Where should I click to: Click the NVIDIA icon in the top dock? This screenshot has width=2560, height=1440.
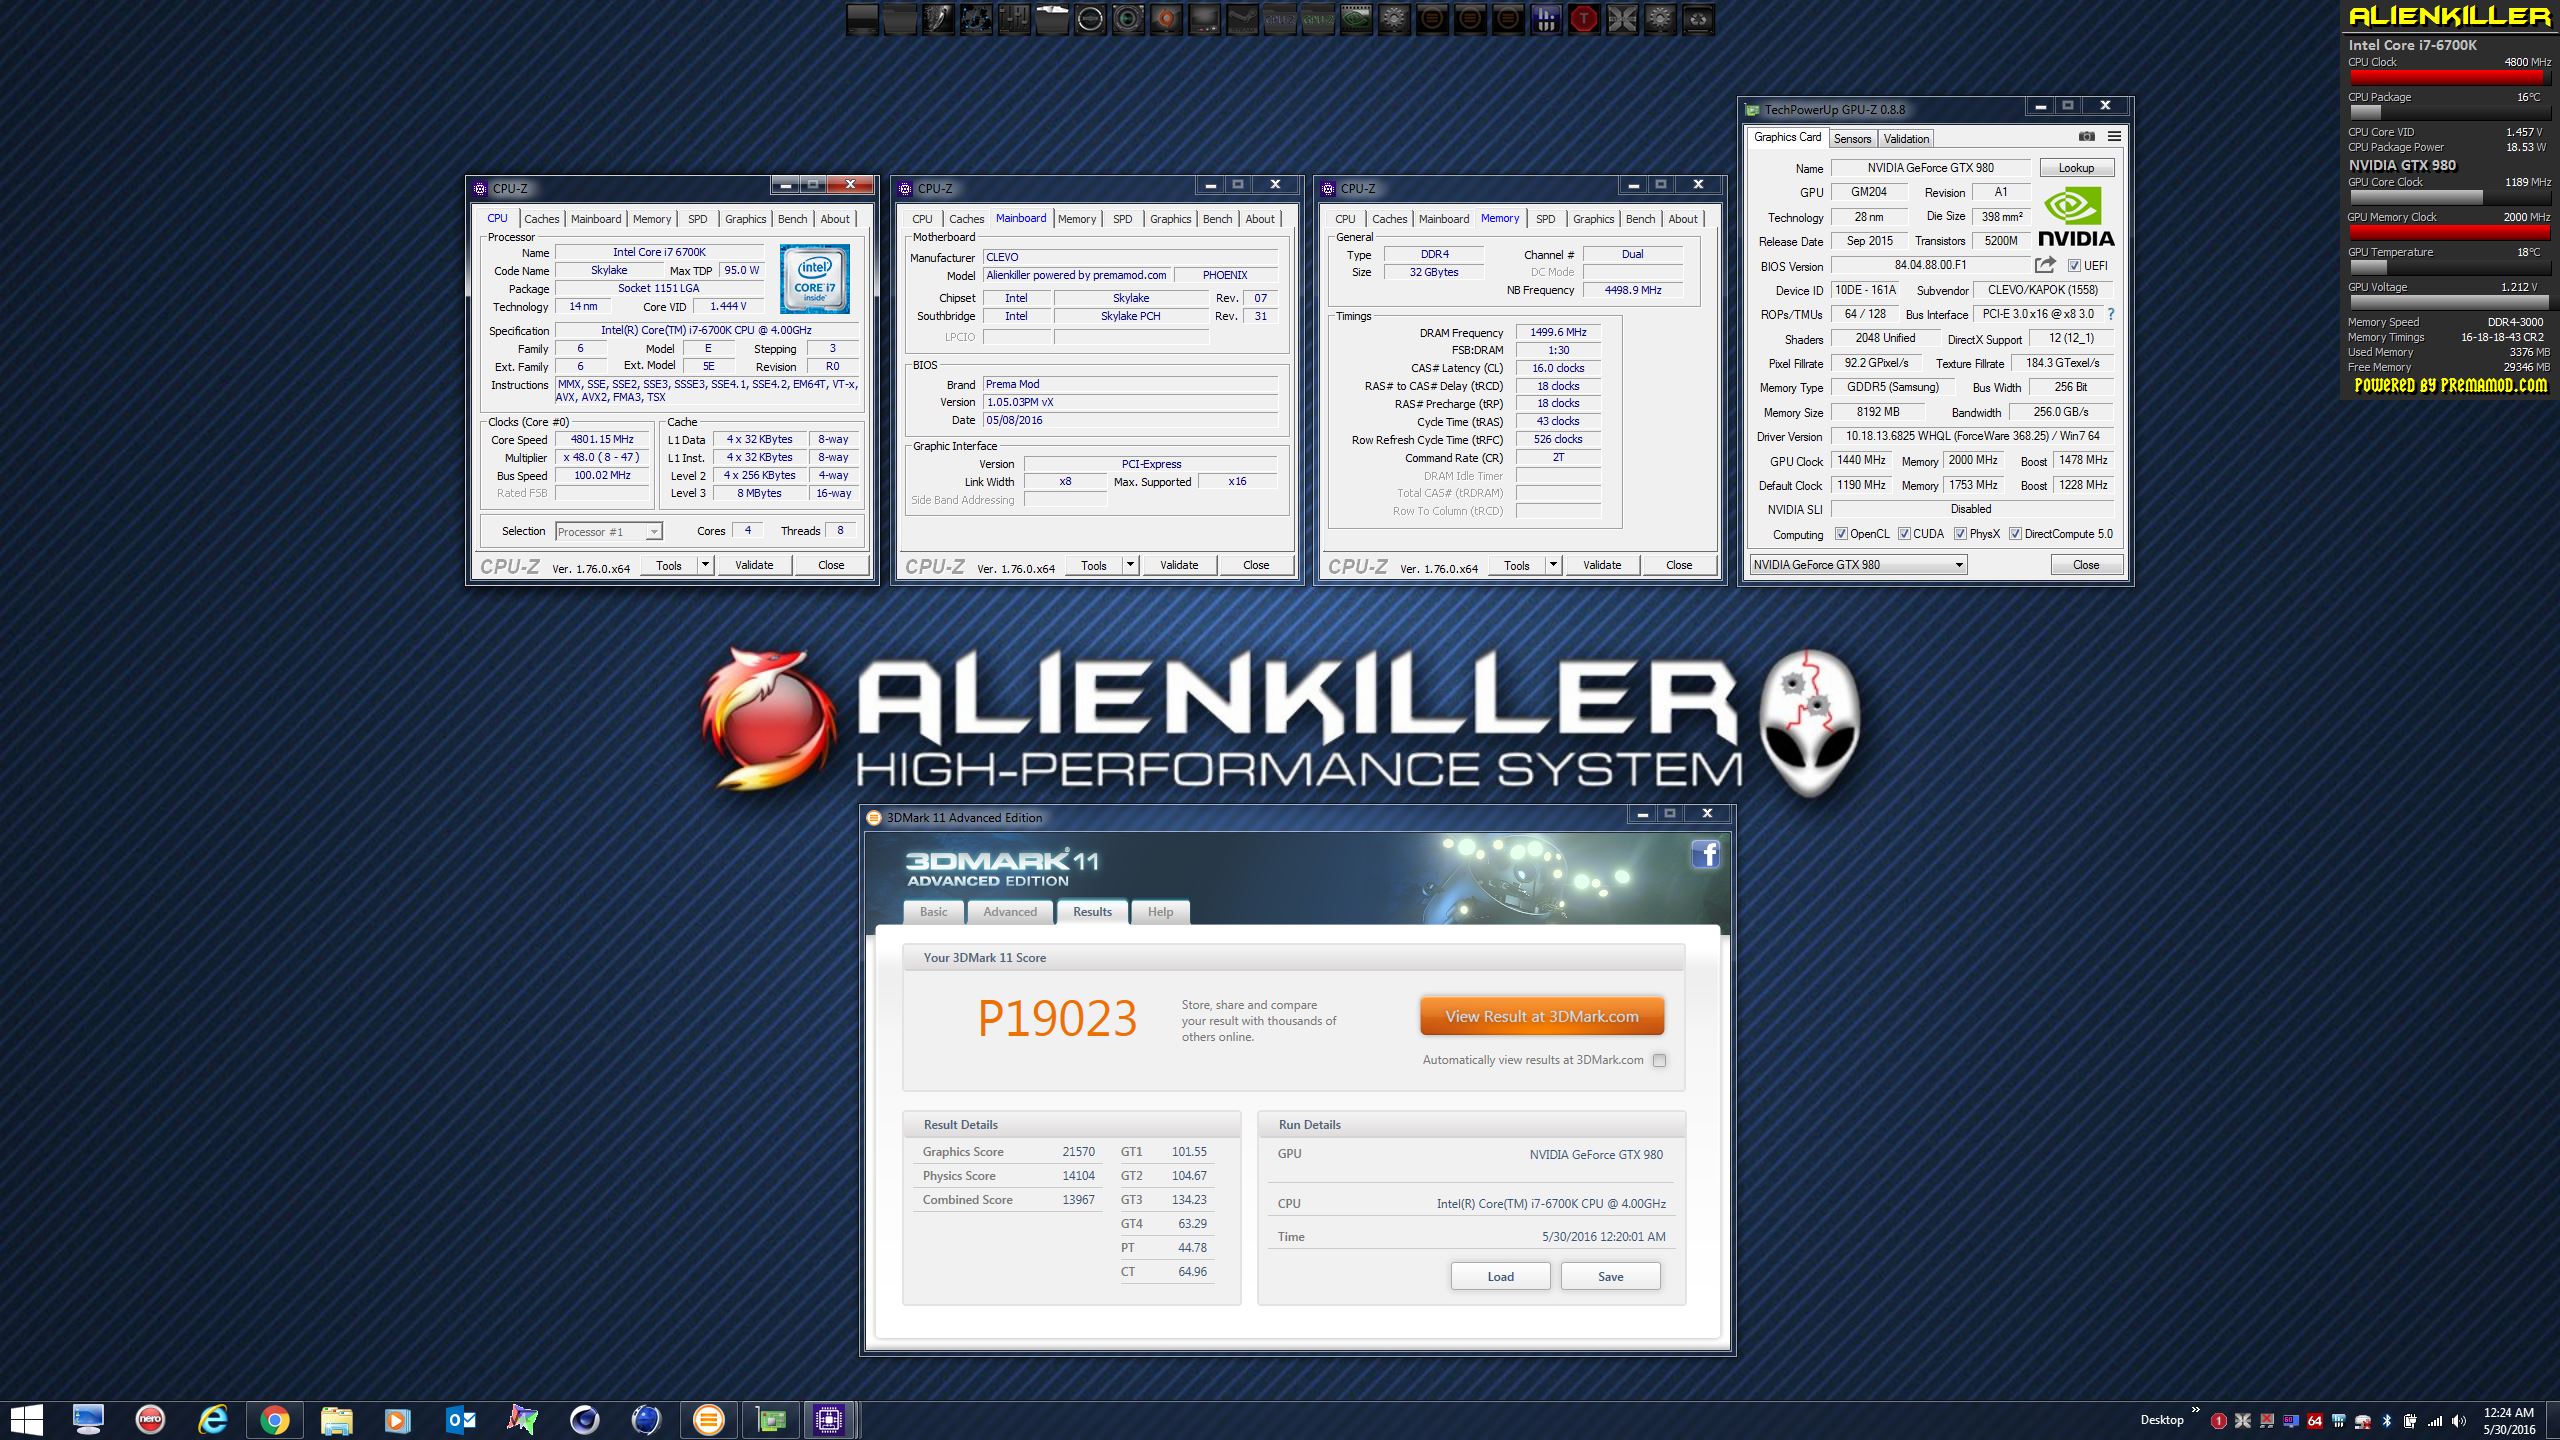click(x=1356, y=19)
